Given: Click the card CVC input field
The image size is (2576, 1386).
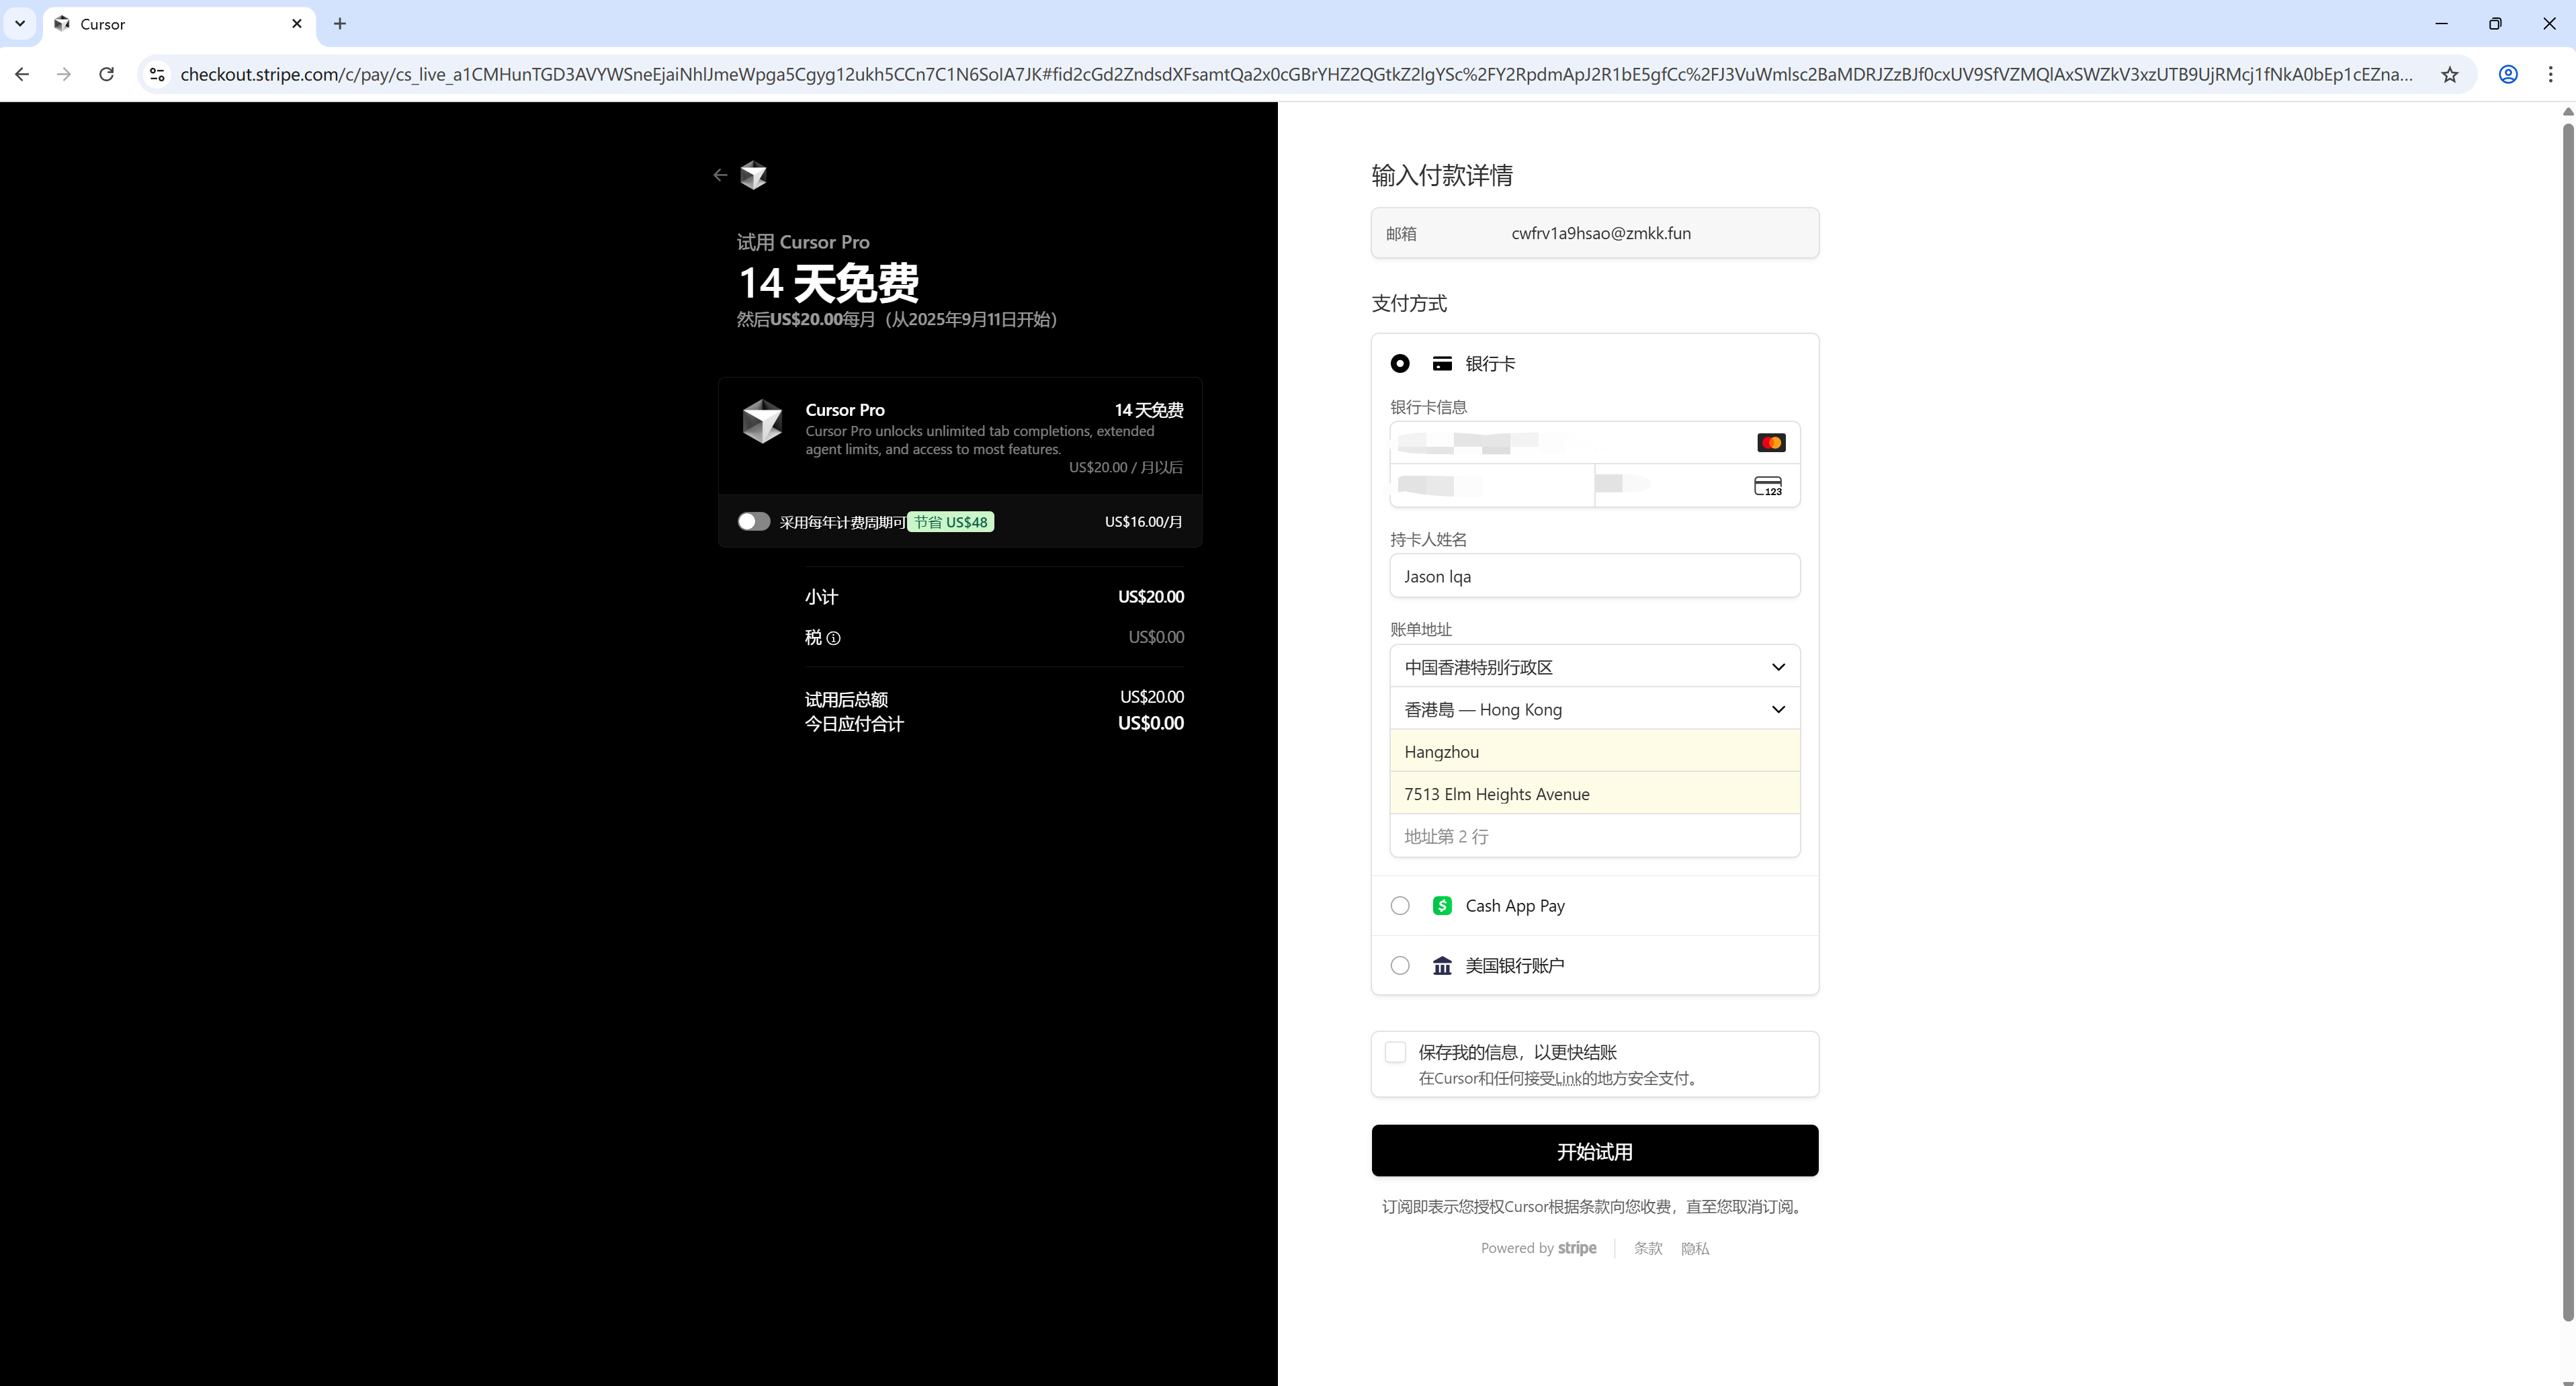Looking at the screenshot, I should pyautogui.click(x=1698, y=486).
